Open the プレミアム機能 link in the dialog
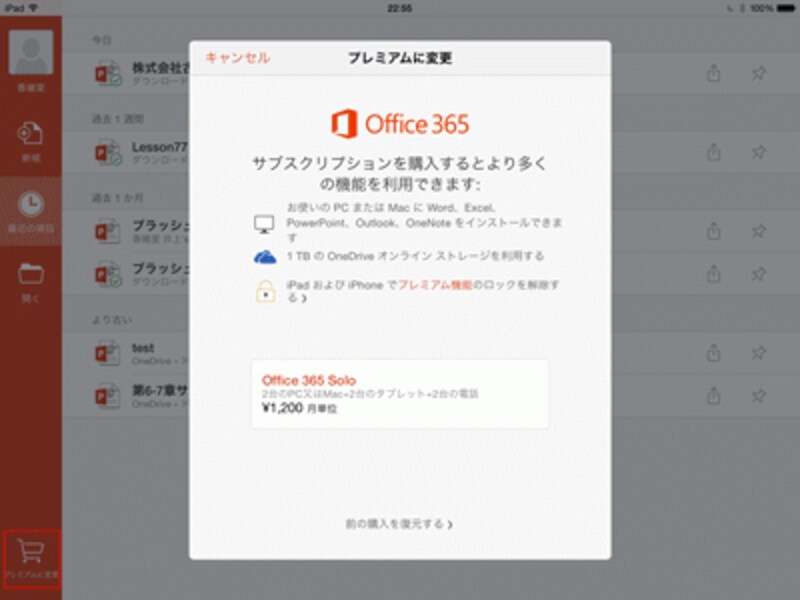The image size is (800, 600). 435,285
